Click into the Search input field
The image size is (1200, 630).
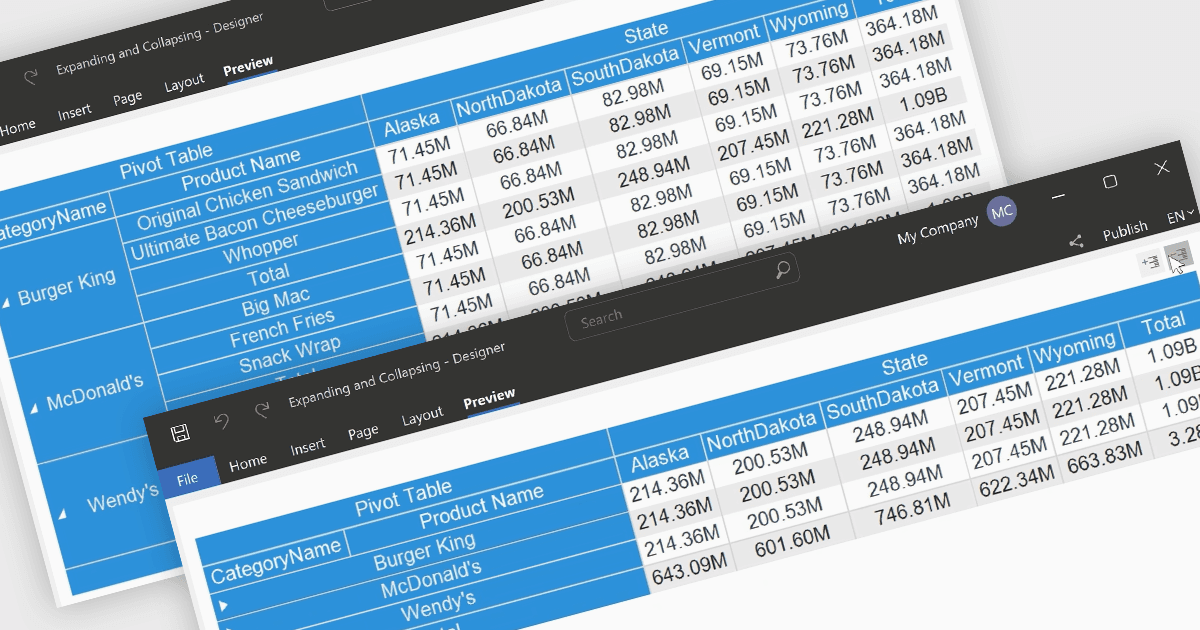682,296
